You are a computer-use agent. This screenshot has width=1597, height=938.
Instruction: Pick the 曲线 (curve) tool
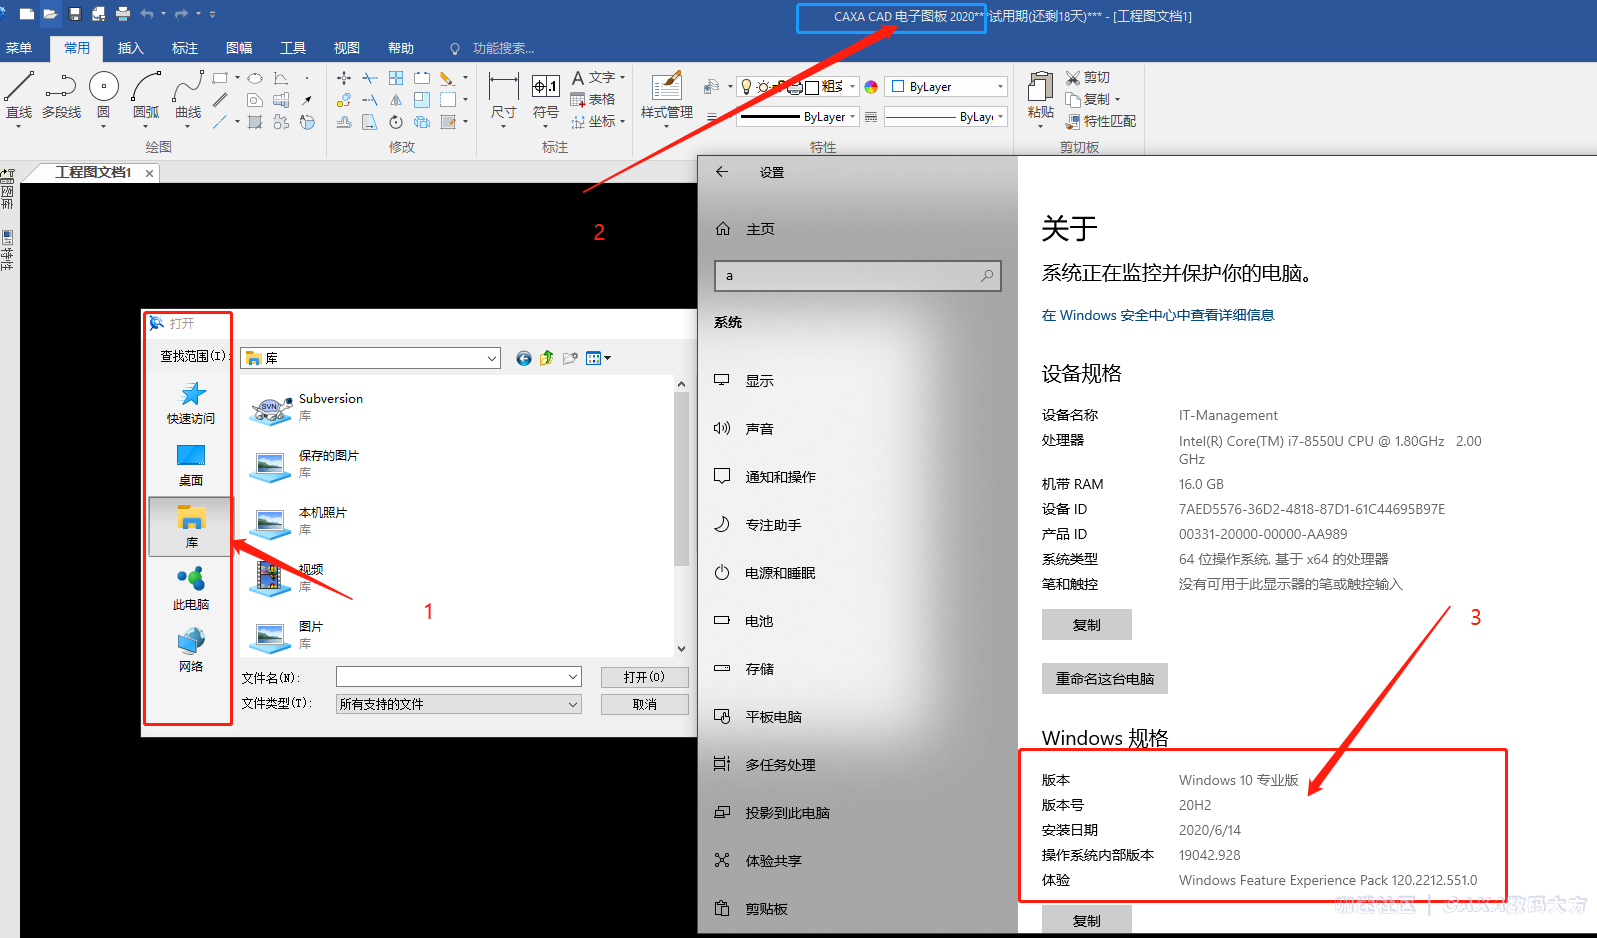pos(188,95)
